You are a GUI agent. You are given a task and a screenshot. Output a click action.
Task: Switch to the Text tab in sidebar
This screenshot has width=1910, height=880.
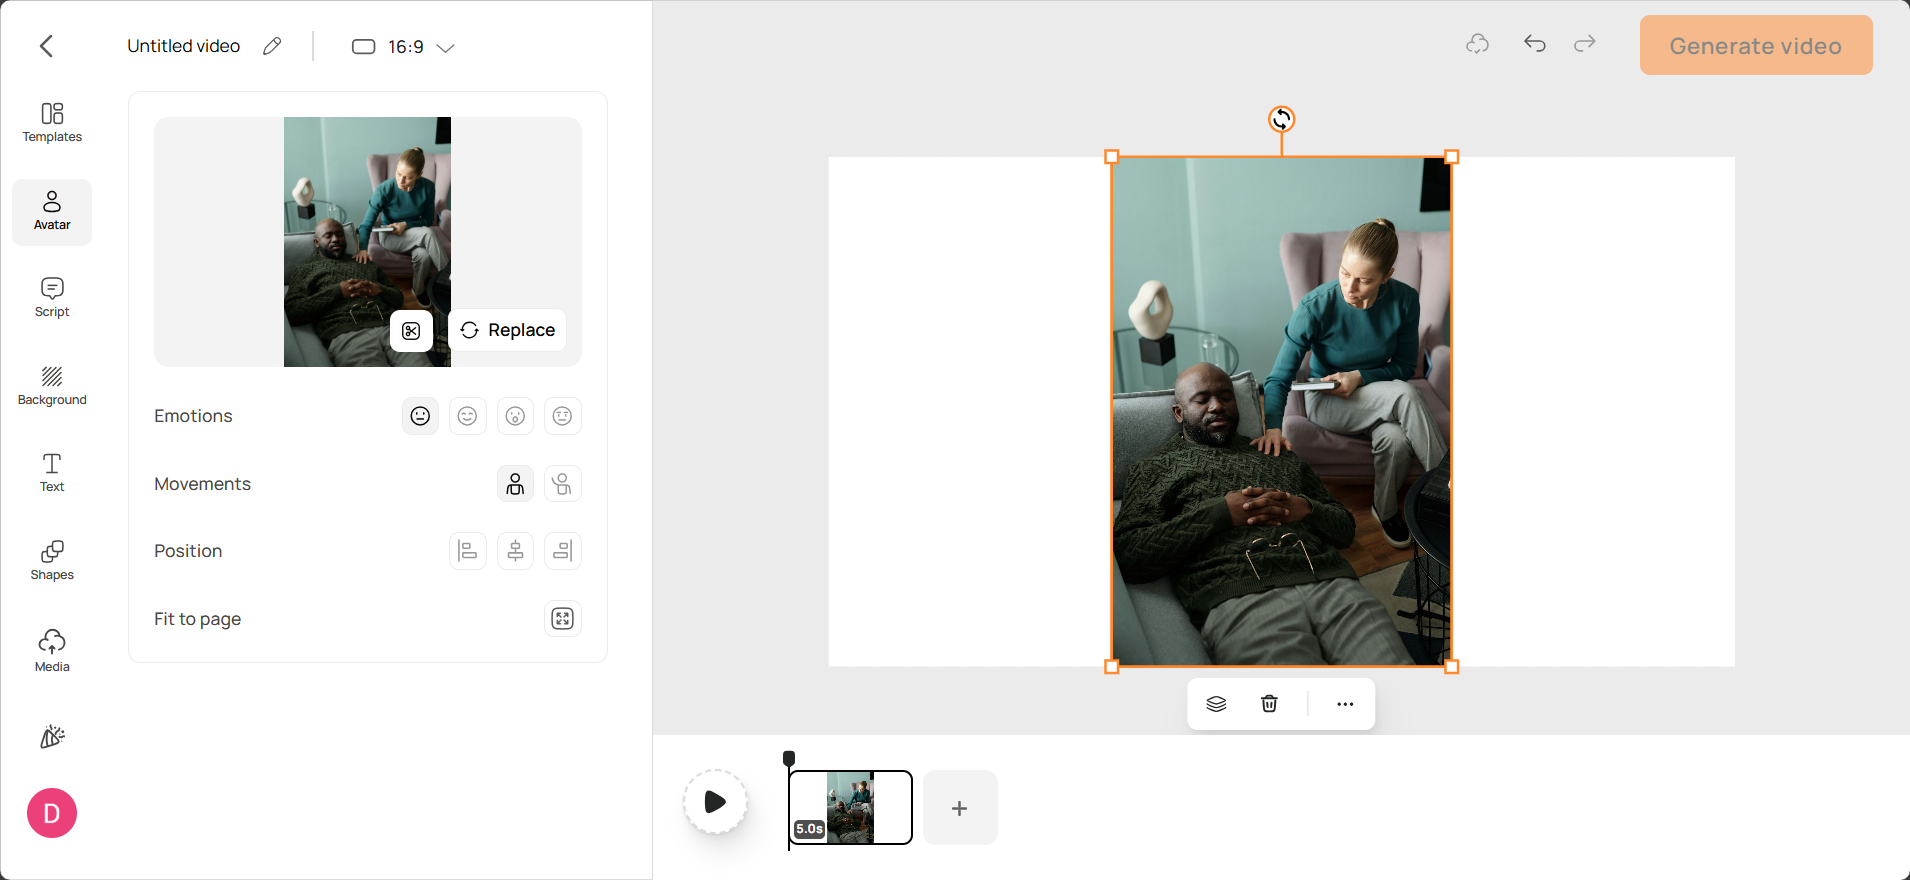point(52,473)
